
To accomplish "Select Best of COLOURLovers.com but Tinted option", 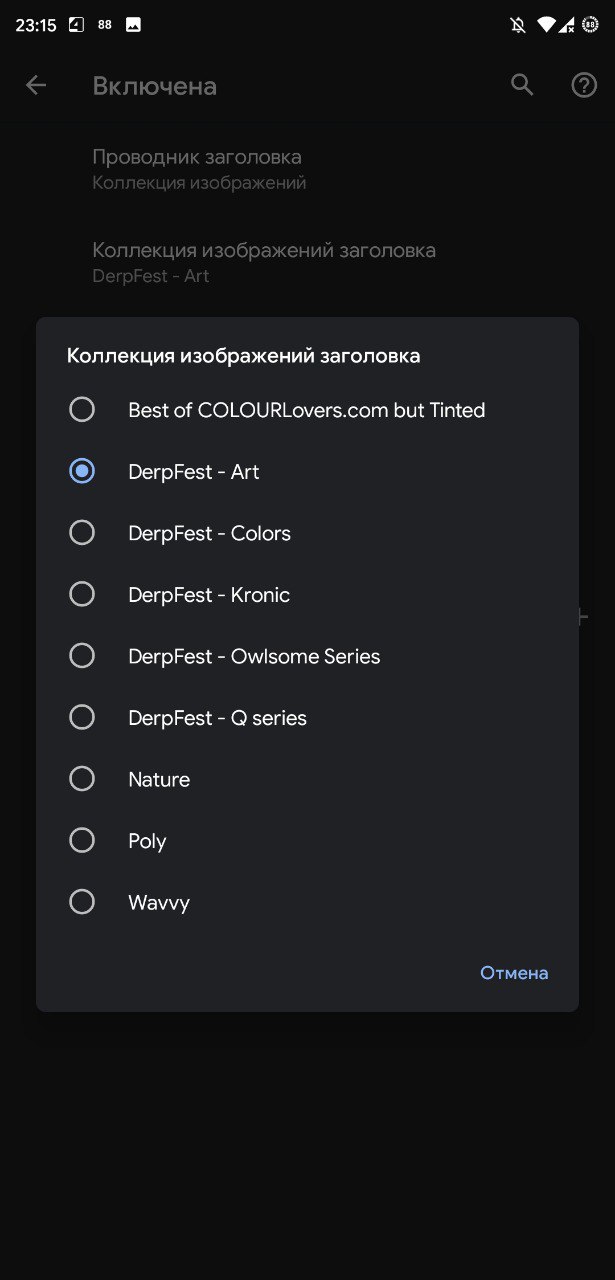I will tap(82, 410).
